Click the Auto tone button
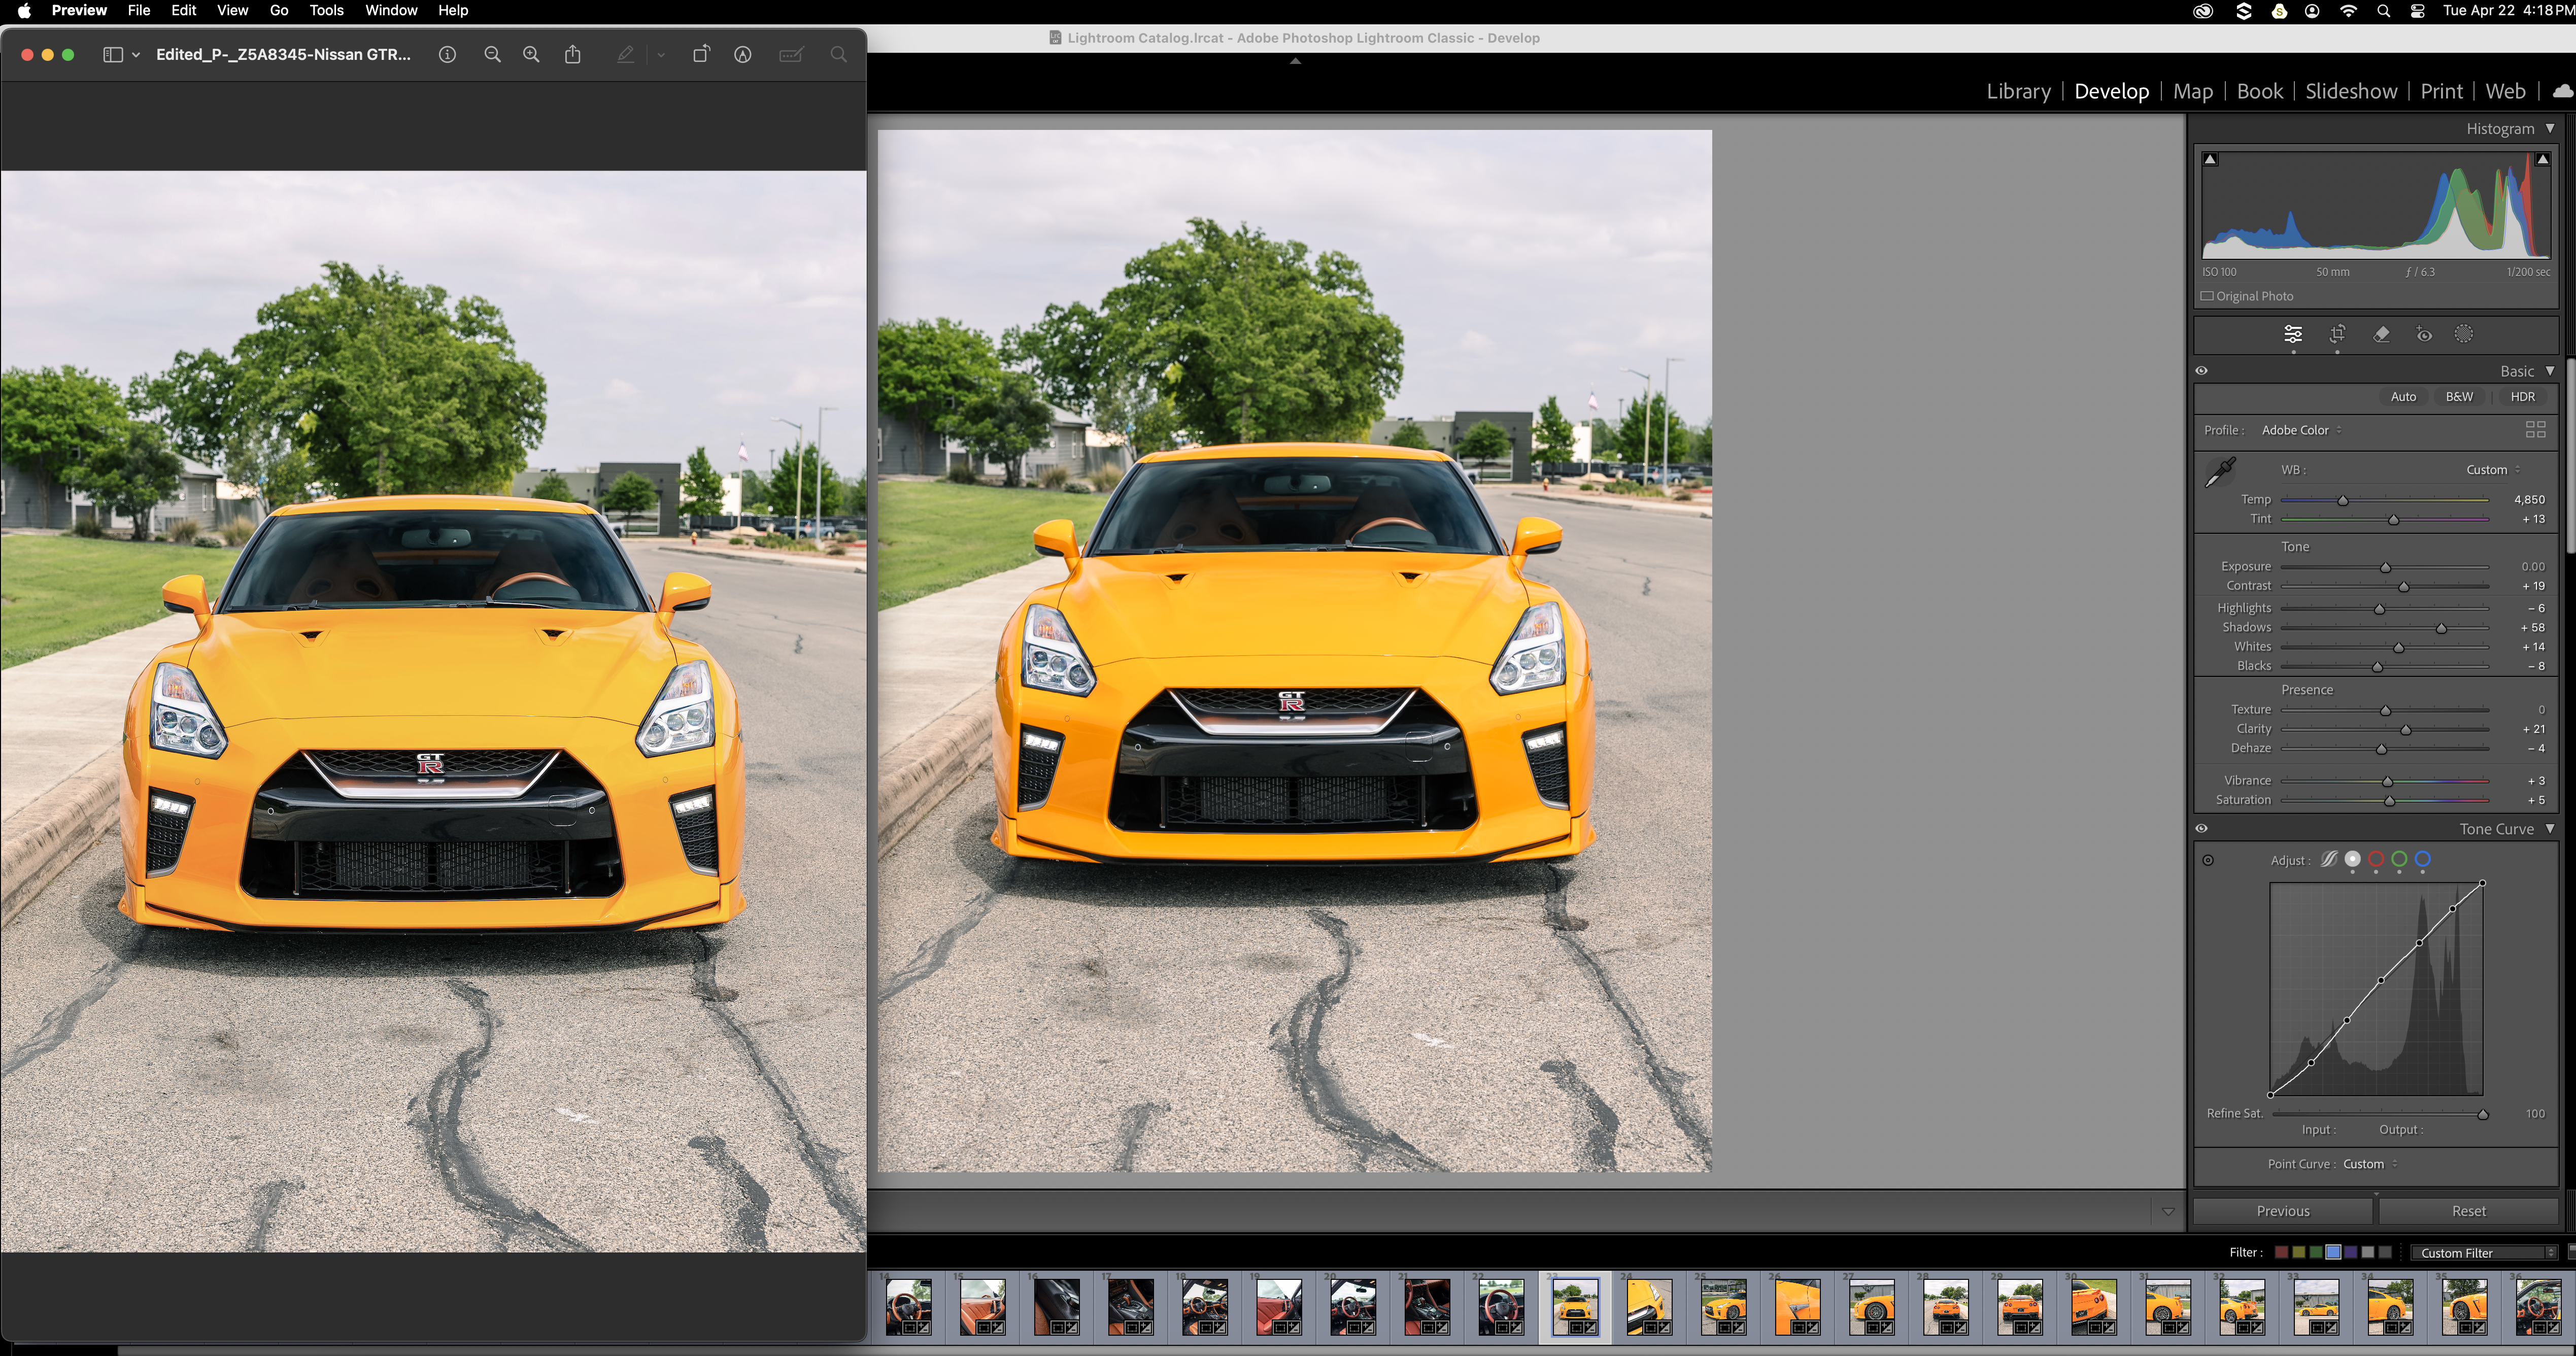This screenshot has height=1356, width=2576. pyautogui.click(x=2402, y=397)
